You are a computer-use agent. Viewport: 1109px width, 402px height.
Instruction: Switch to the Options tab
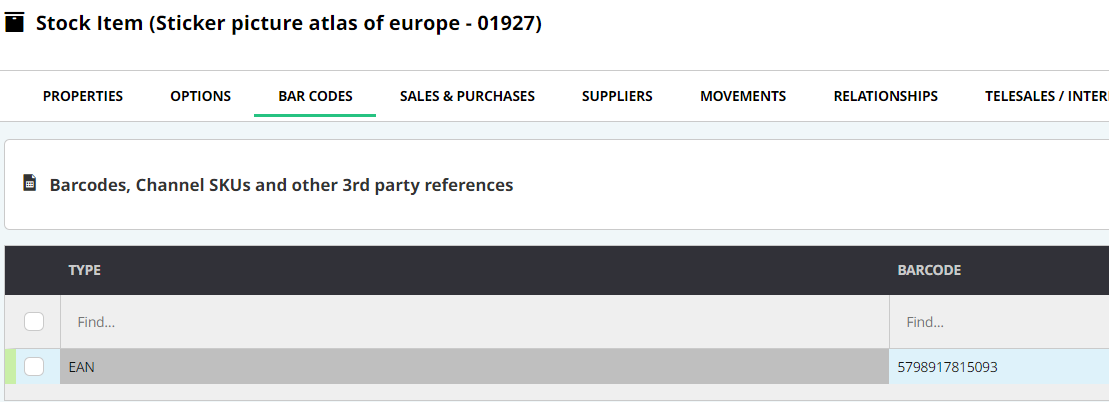click(200, 96)
